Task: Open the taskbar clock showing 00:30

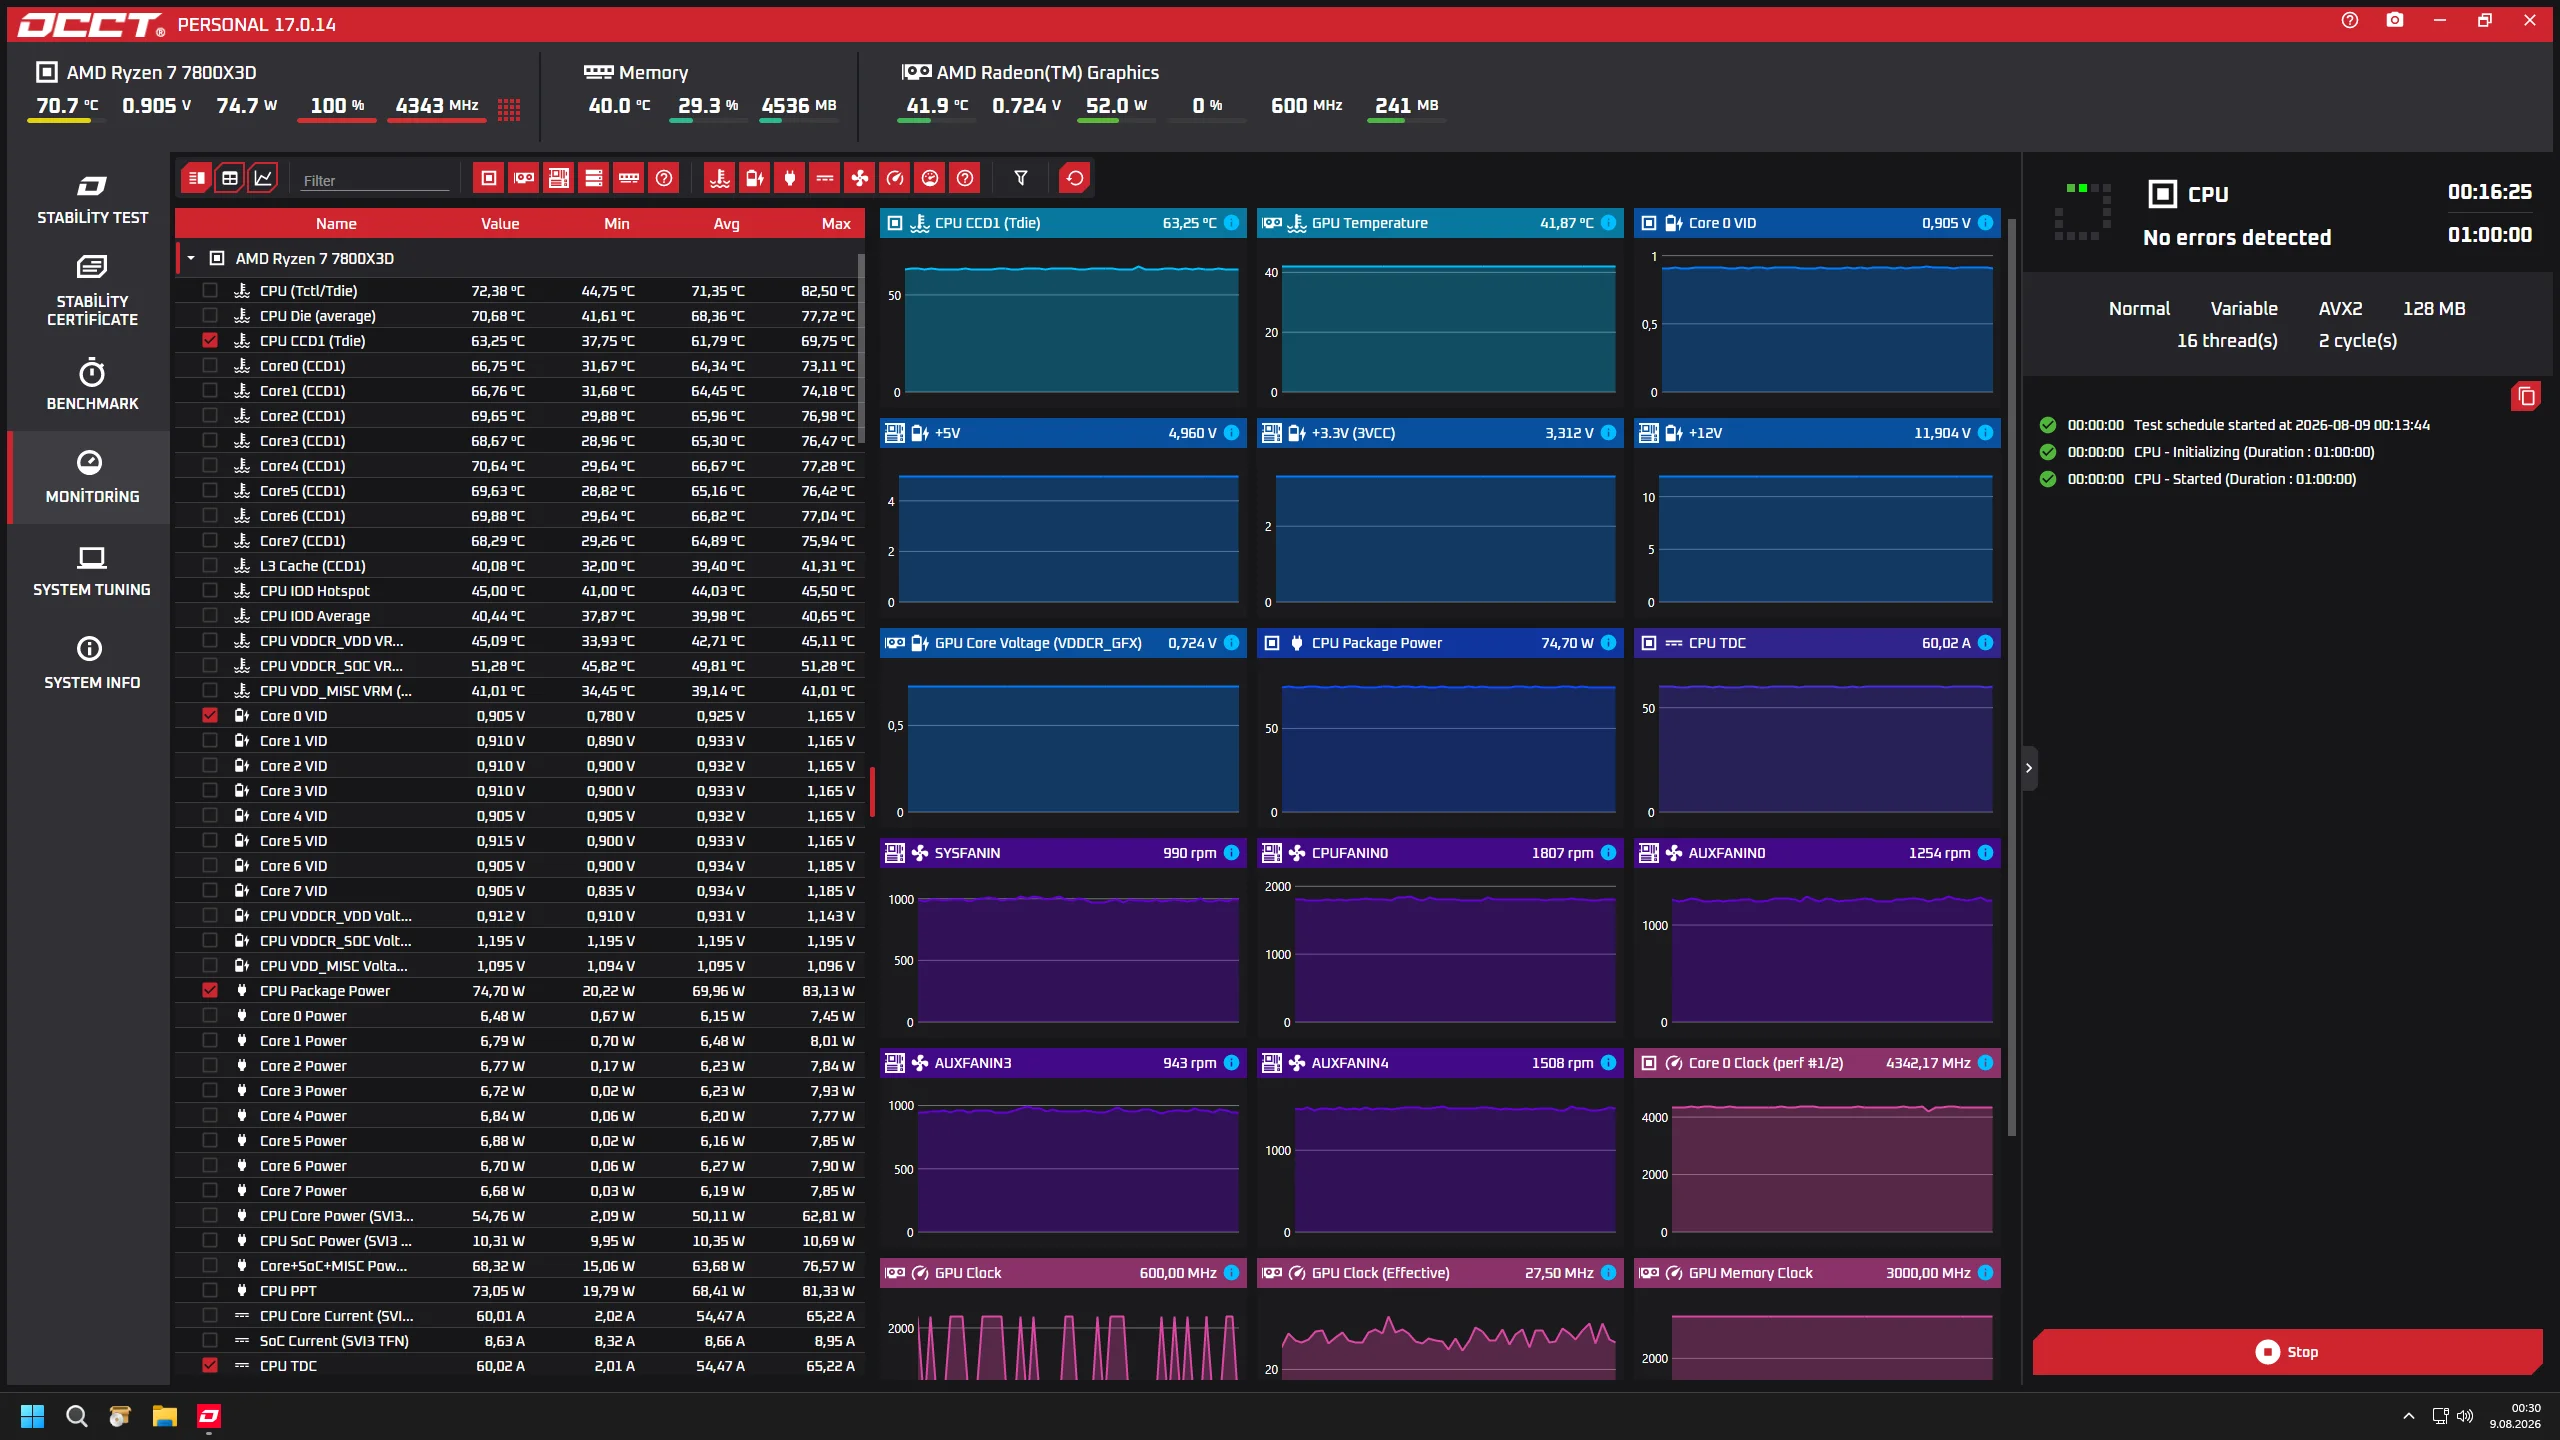Action: coord(2515,1416)
